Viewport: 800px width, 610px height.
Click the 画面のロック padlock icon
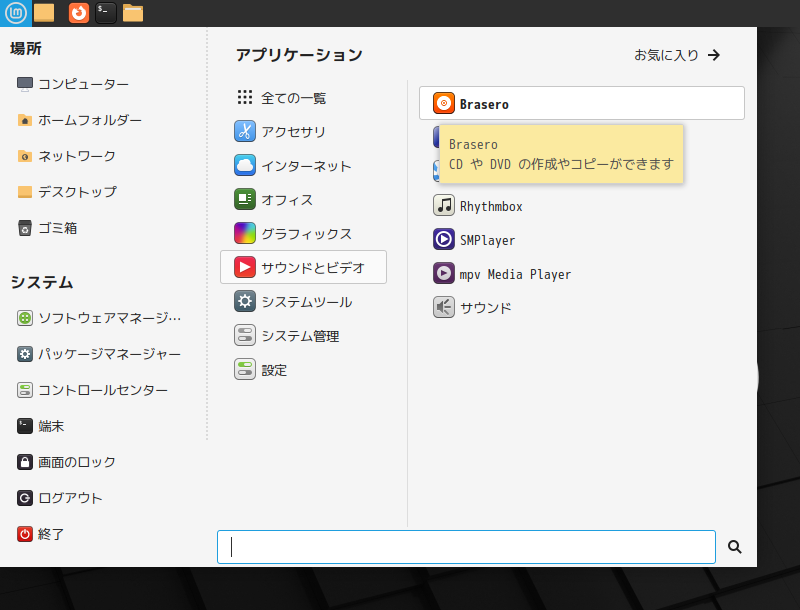(x=24, y=462)
